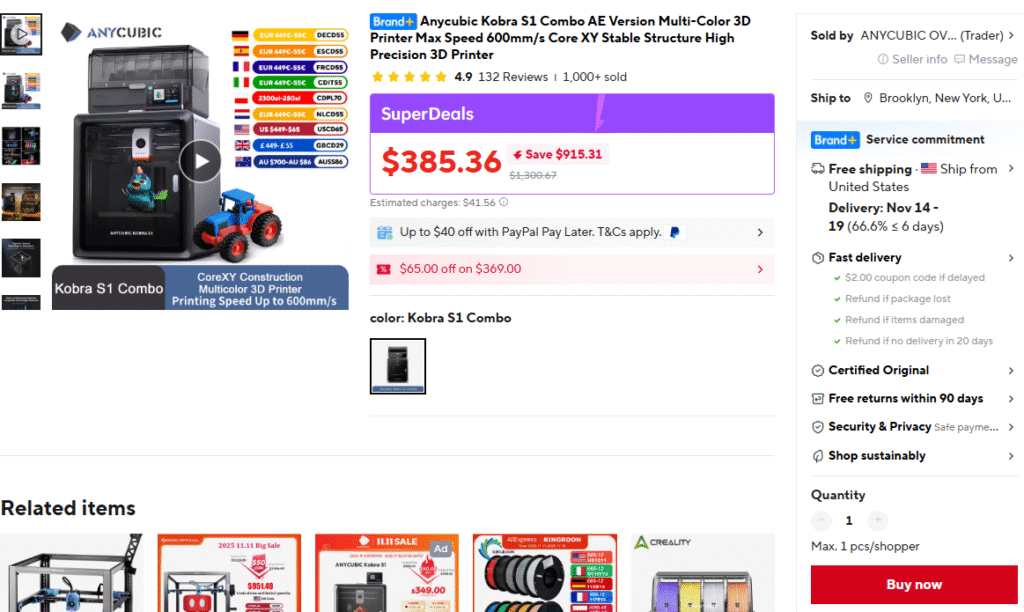This screenshot has height=612, width=1024.
Task: Play the product video on main image
Action: click(x=200, y=161)
